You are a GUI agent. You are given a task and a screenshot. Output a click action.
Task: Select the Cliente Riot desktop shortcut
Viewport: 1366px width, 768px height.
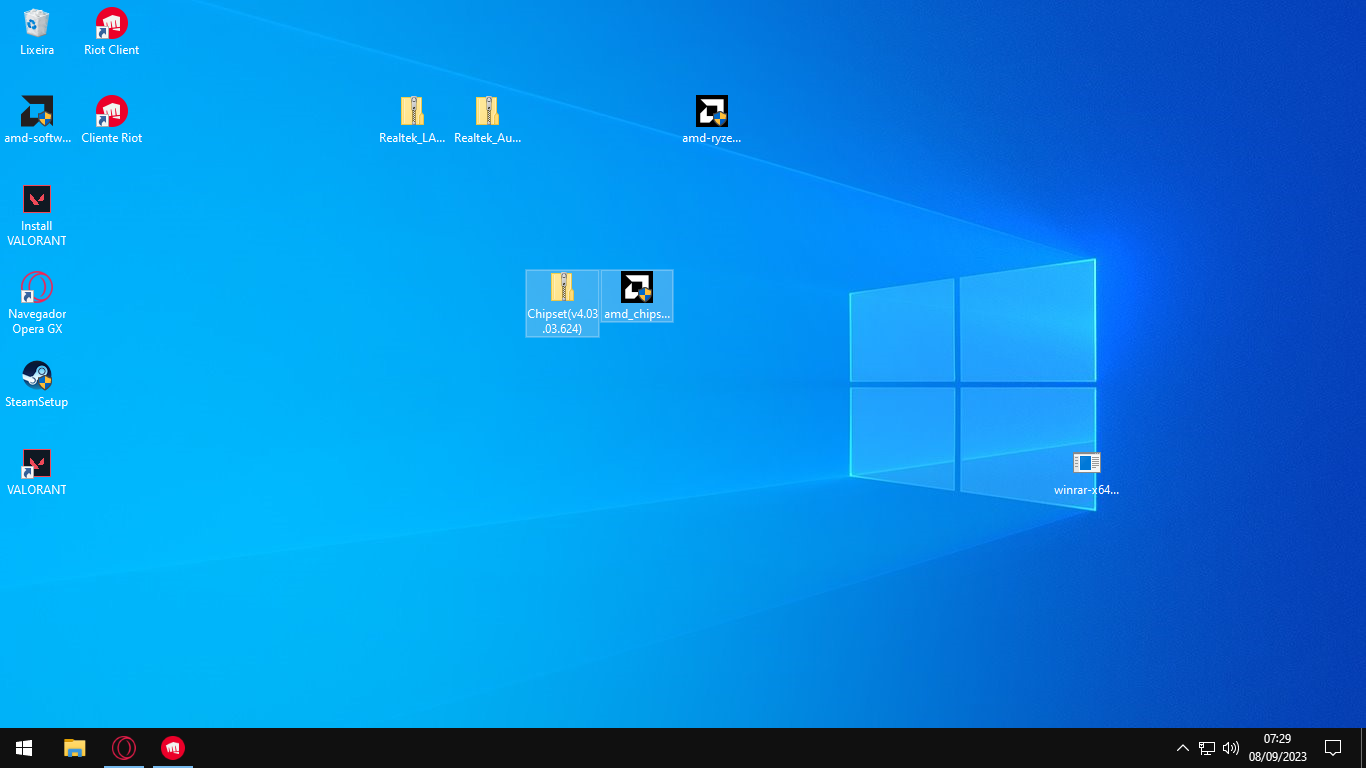111,120
